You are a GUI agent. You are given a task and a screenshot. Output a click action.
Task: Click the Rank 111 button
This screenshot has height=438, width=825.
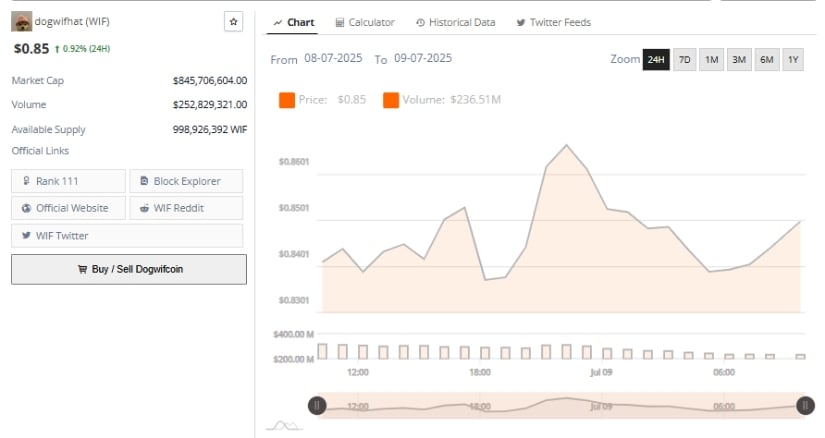point(68,181)
